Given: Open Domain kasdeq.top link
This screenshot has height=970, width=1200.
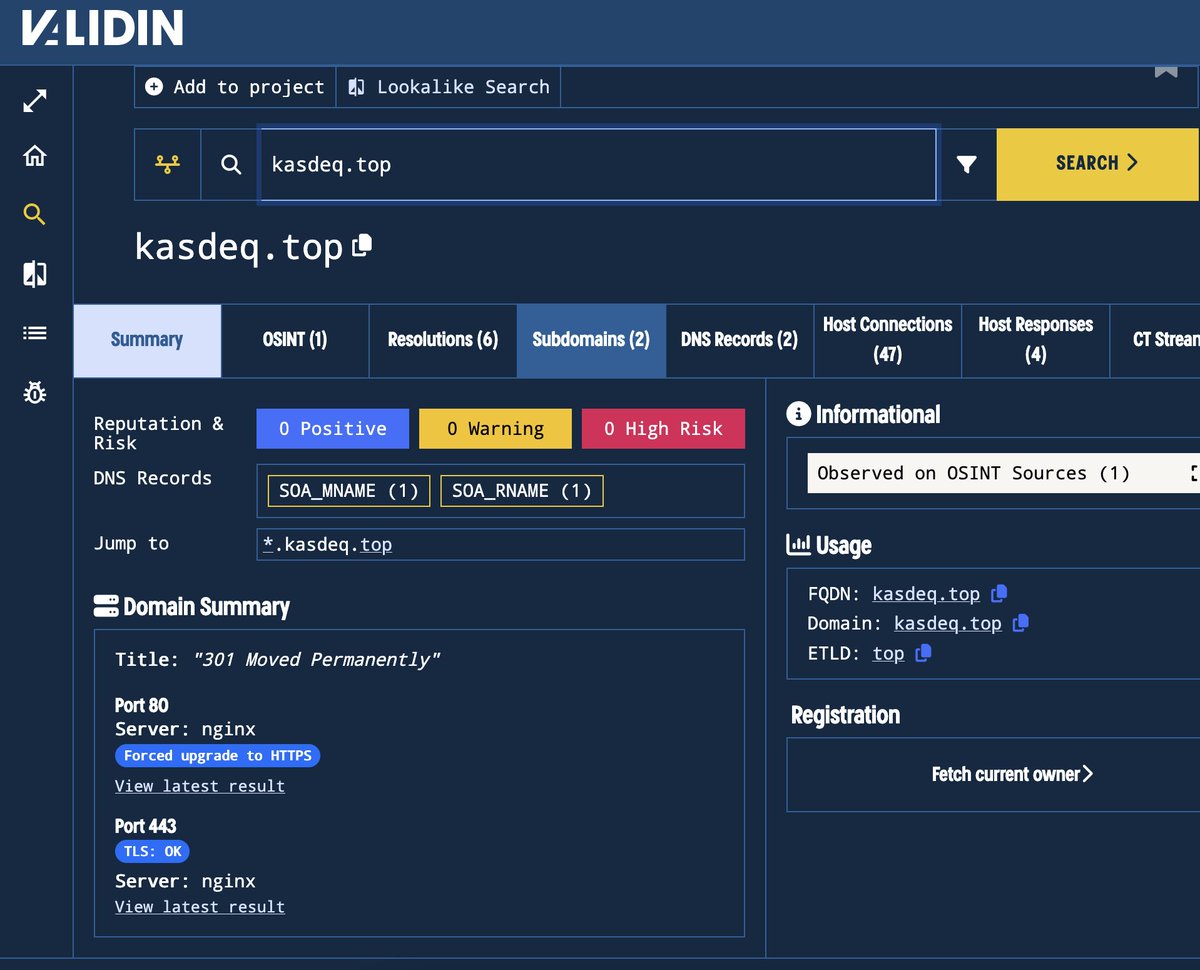Looking at the screenshot, I should (947, 624).
